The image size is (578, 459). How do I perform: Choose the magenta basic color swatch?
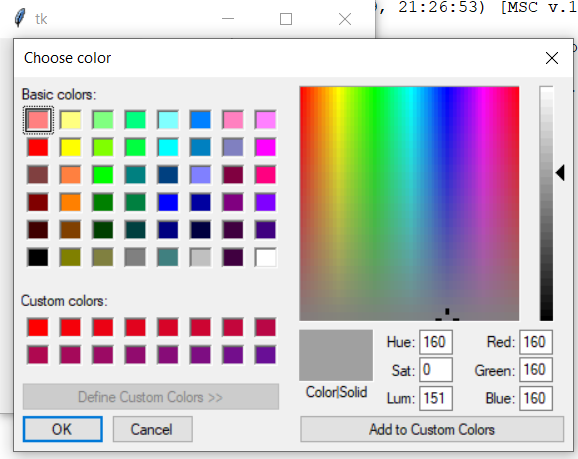[265, 147]
